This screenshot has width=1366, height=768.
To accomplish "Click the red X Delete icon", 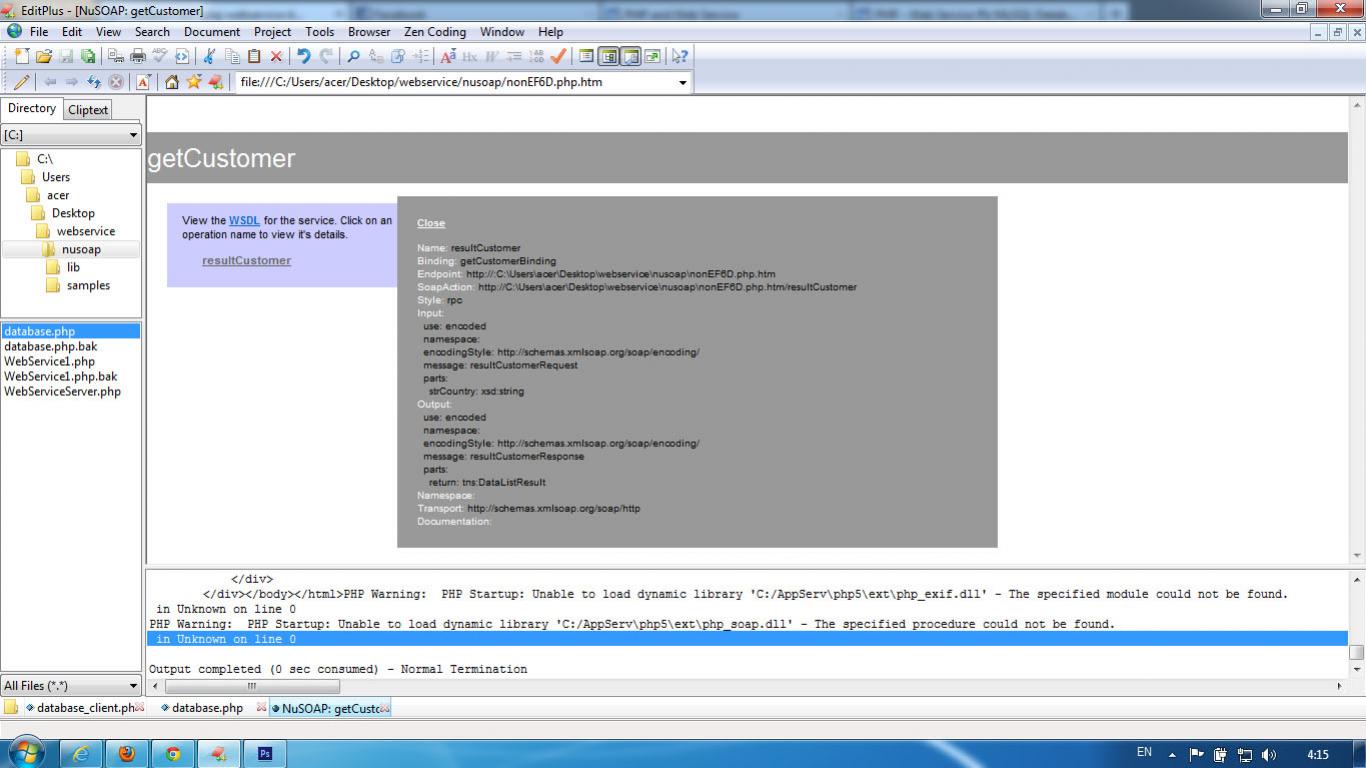I will click(x=276, y=56).
